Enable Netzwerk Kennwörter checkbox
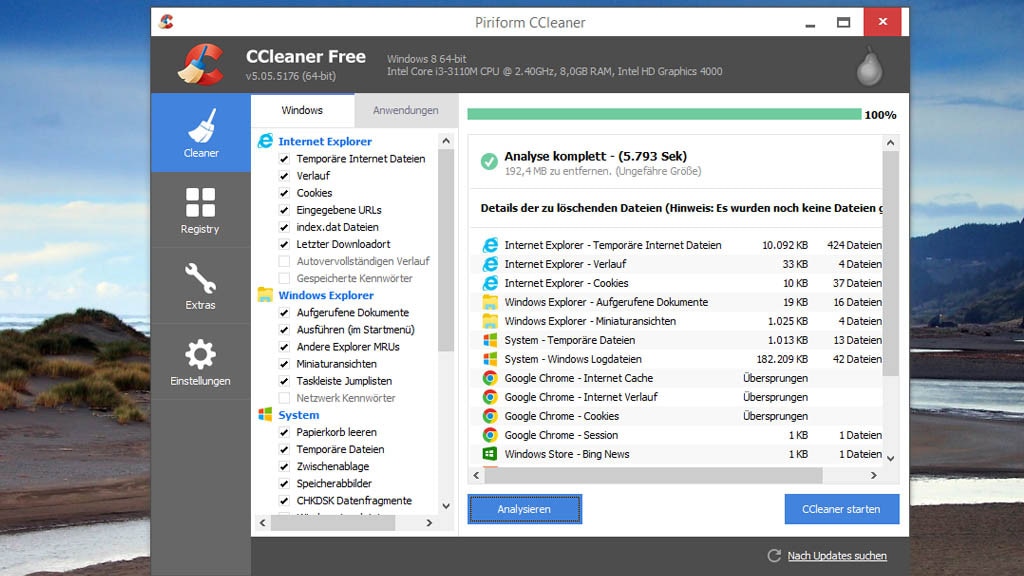1024x576 pixels. (x=284, y=398)
